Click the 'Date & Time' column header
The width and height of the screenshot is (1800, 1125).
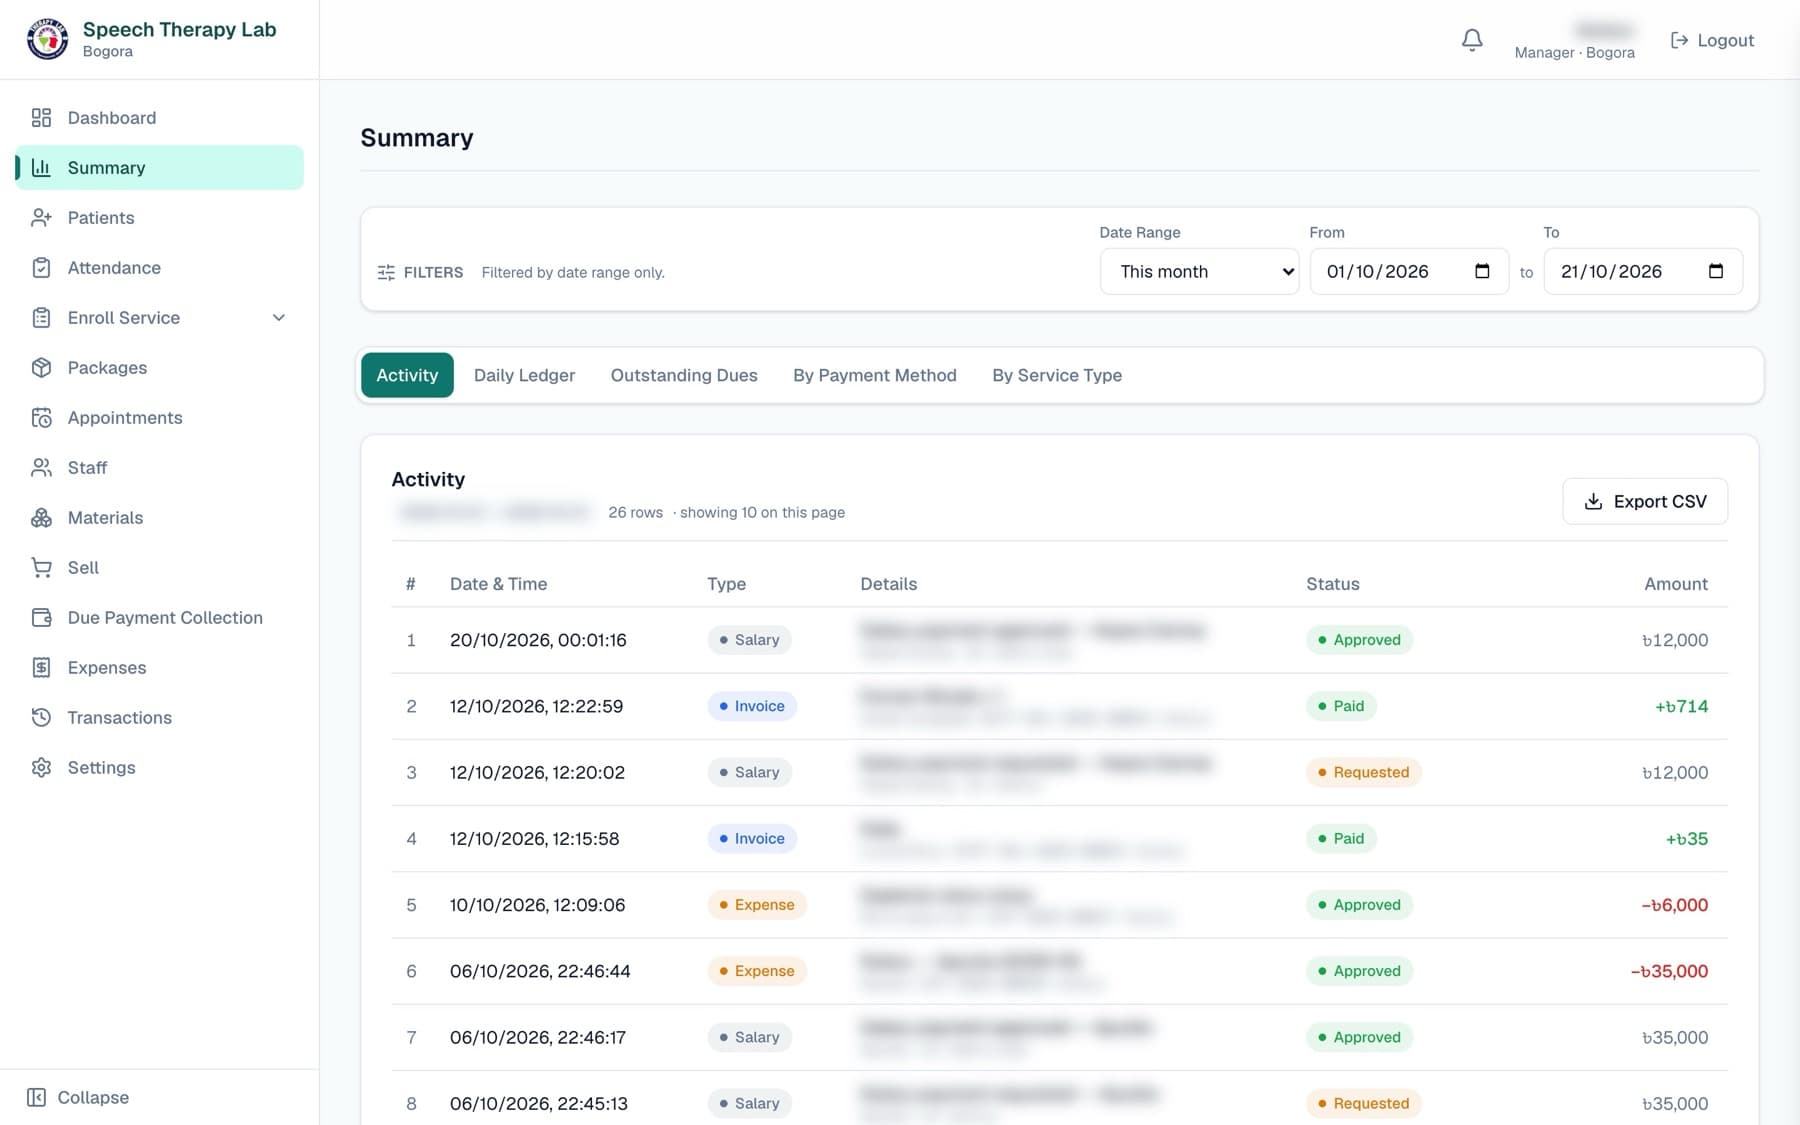pyautogui.click(x=498, y=584)
